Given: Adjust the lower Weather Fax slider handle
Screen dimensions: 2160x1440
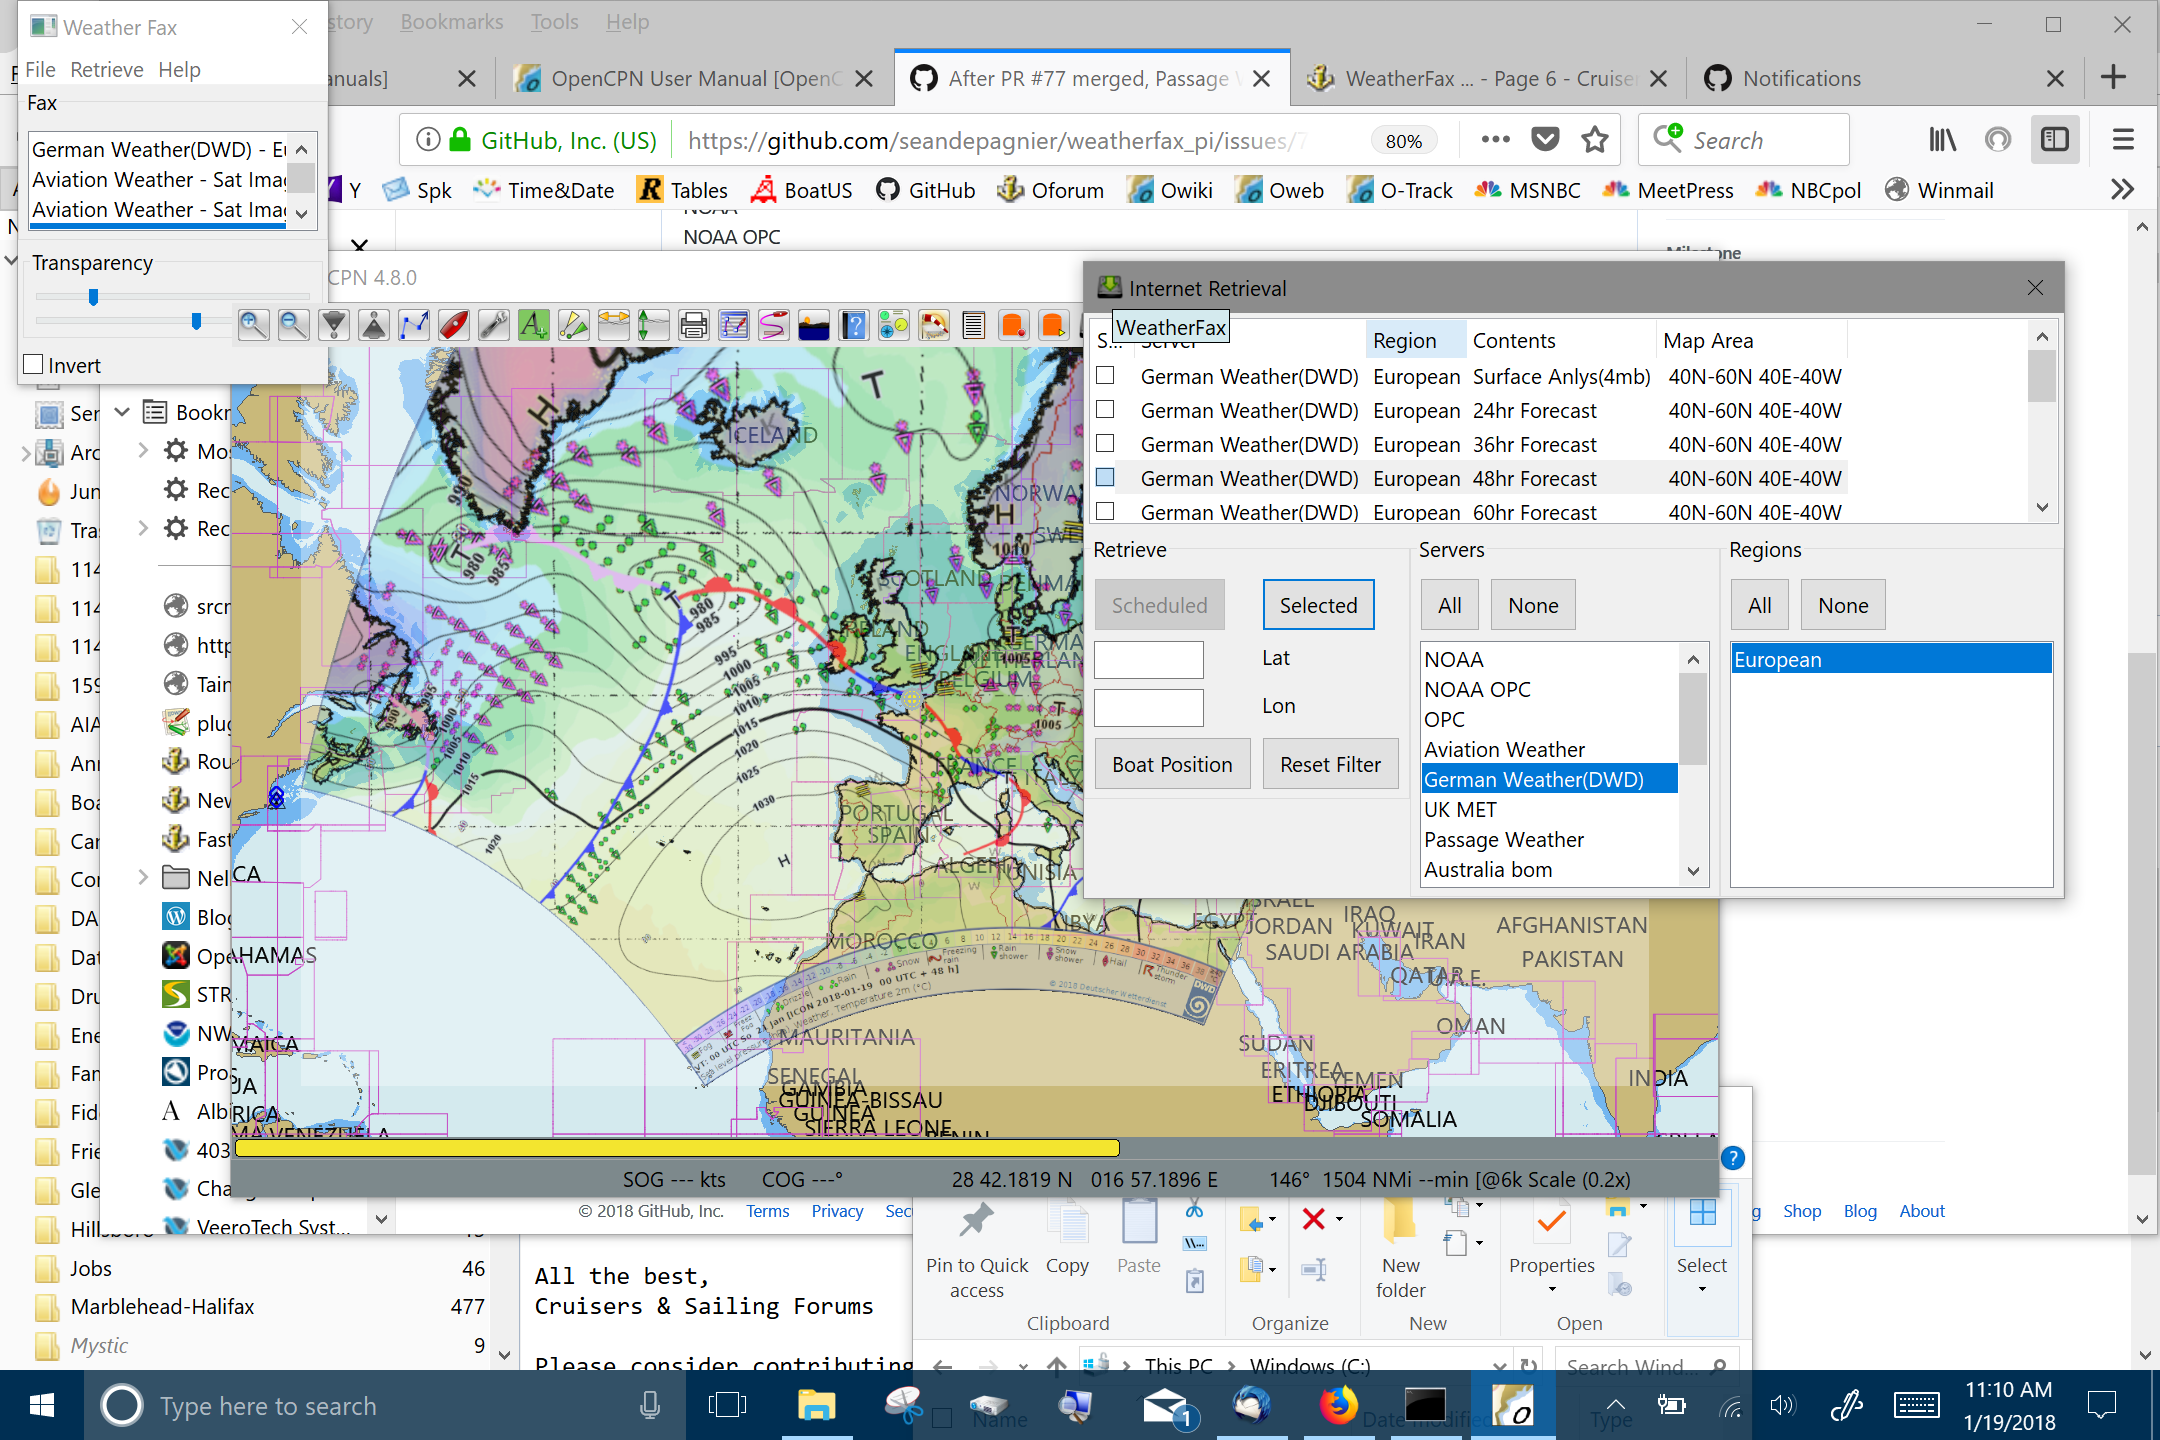Looking at the screenshot, I should click(x=196, y=321).
